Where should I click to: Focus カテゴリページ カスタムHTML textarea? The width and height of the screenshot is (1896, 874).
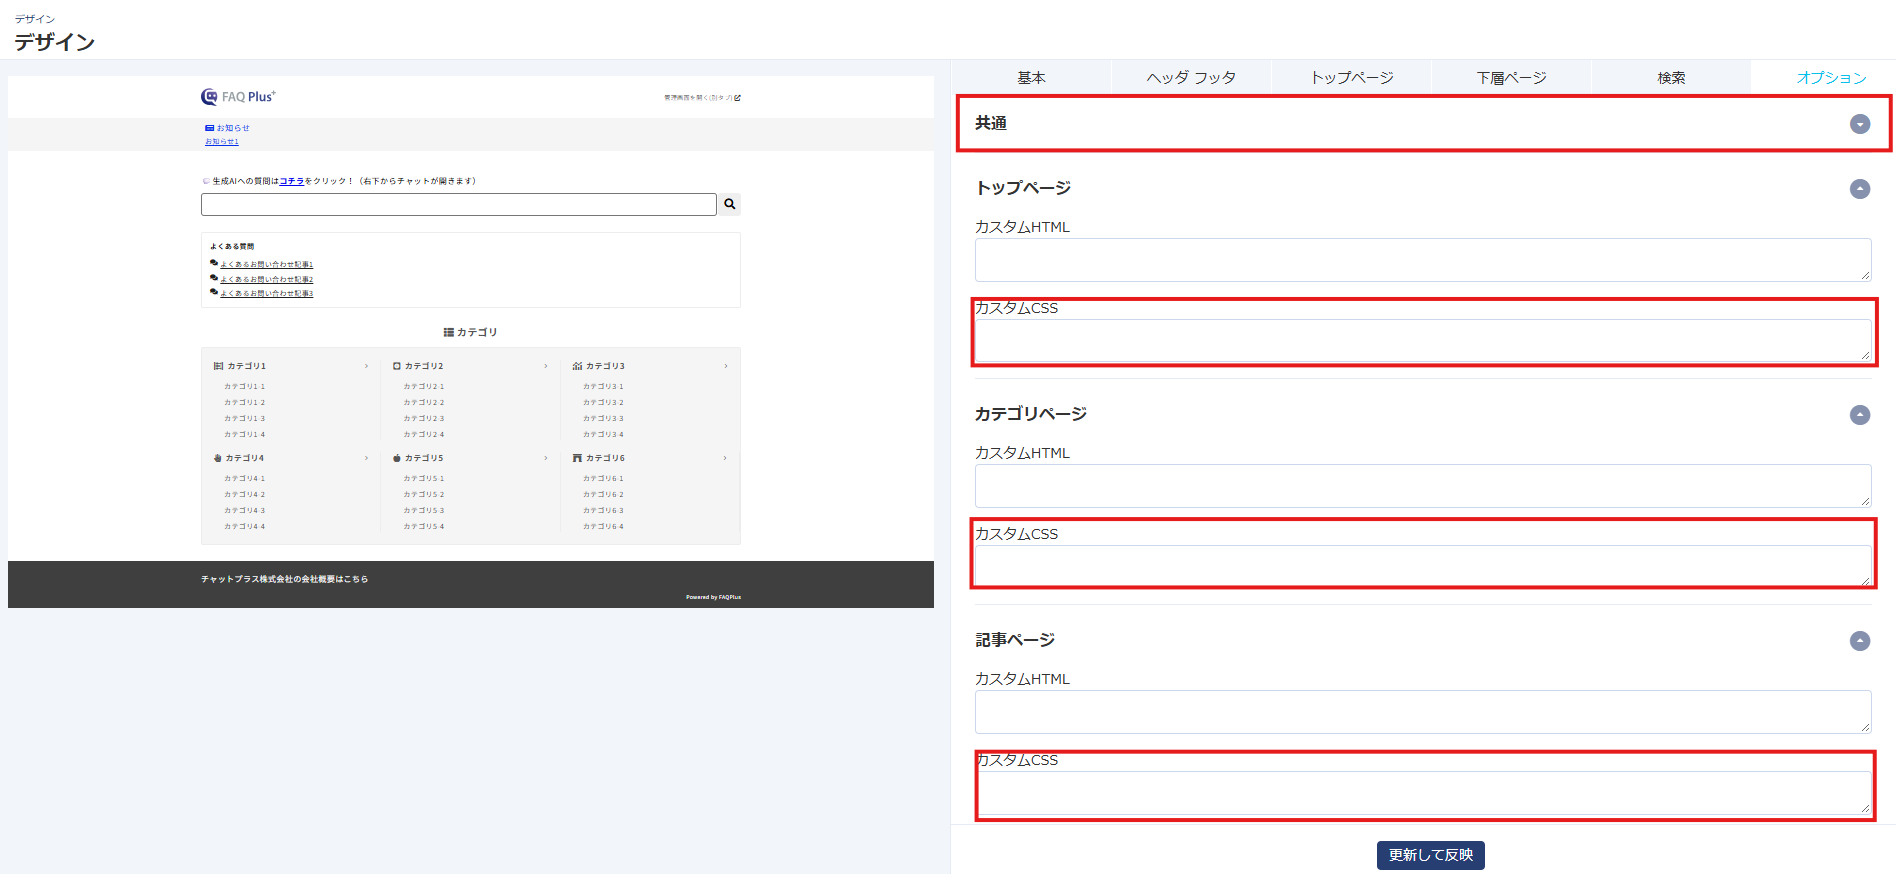click(1423, 486)
